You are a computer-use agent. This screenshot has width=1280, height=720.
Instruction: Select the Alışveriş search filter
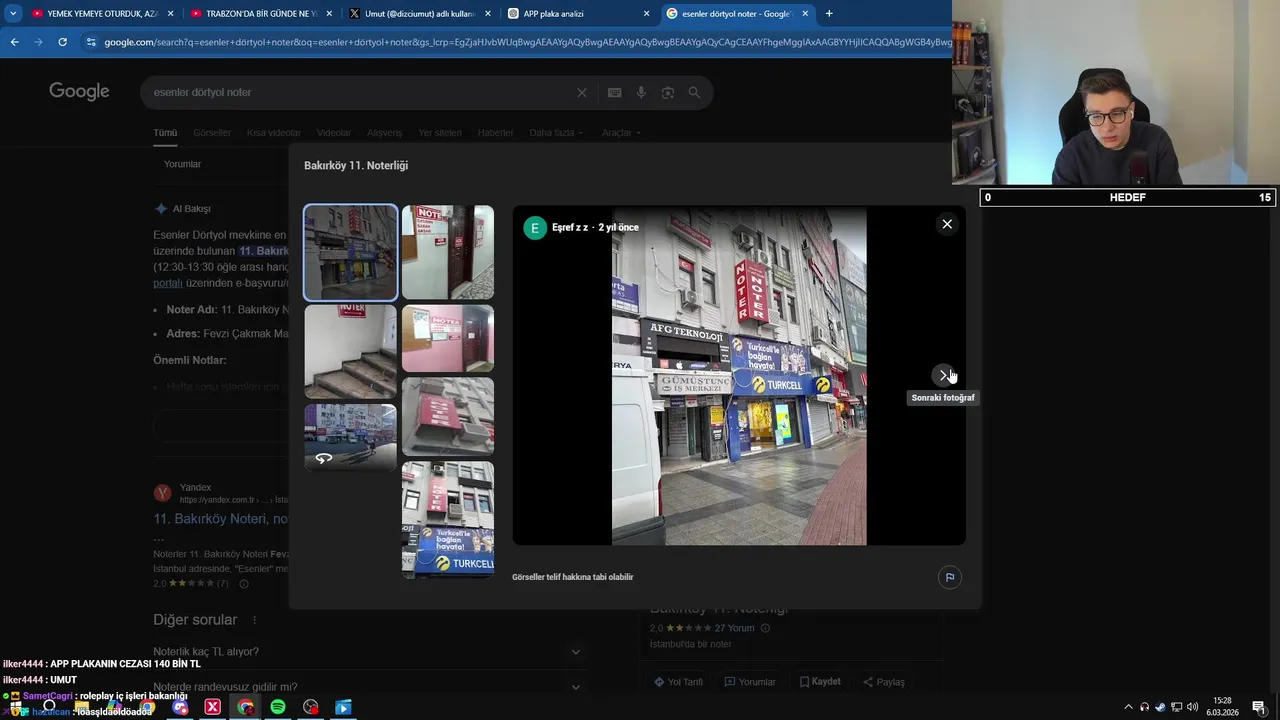tap(385, 133)
